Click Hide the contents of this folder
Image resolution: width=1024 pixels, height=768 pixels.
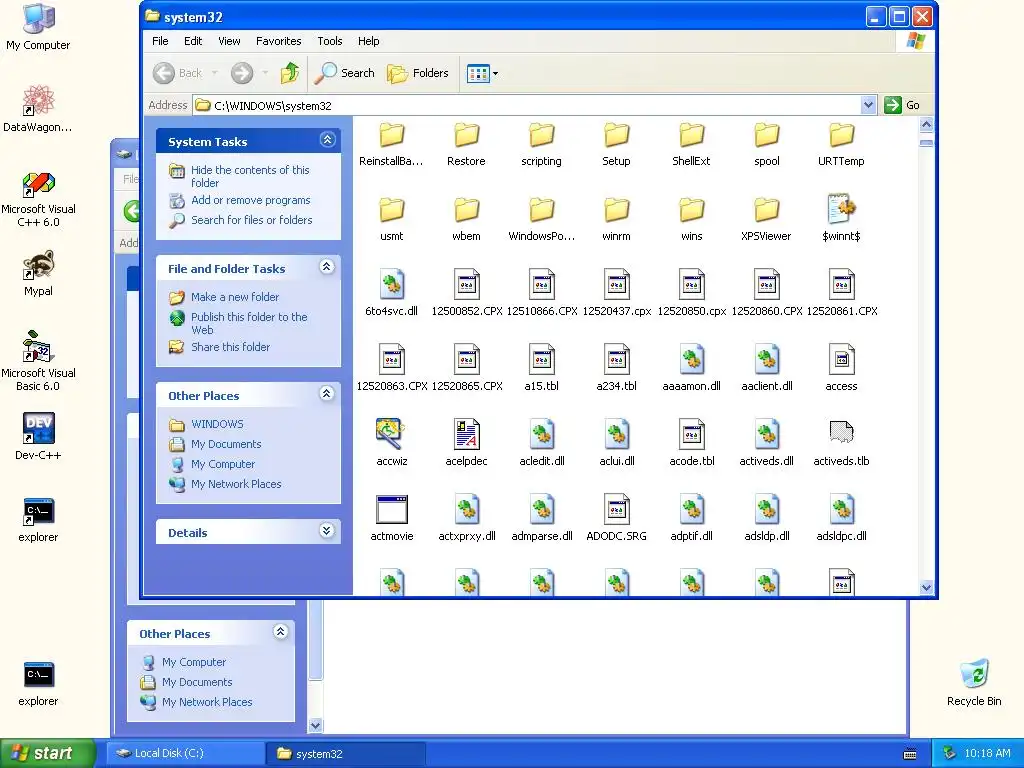[250, 176]
